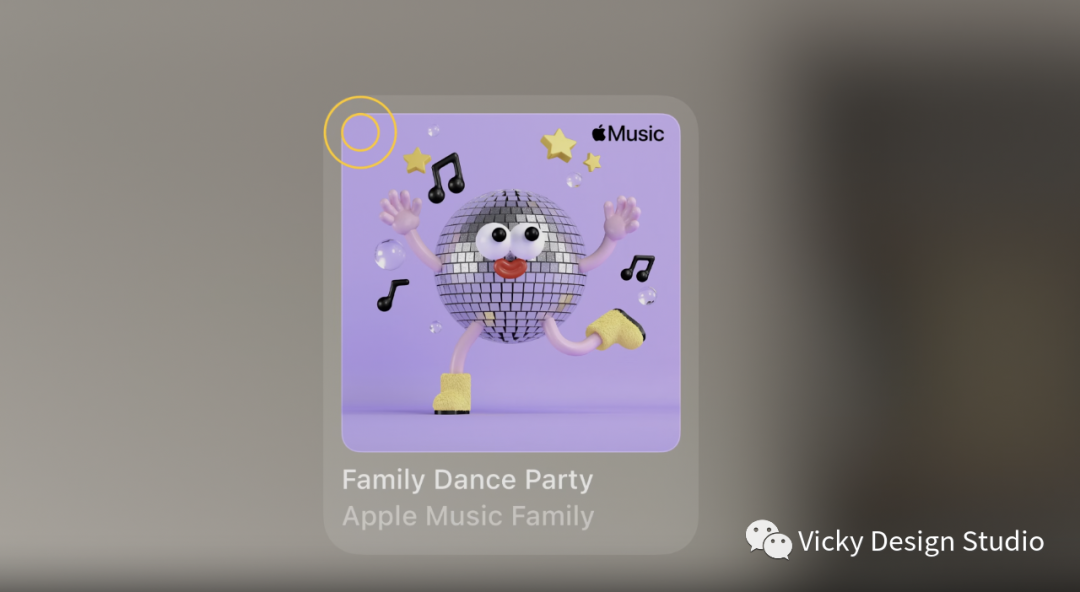Click the yellow circular pointer ring

(x=360, y=132)
